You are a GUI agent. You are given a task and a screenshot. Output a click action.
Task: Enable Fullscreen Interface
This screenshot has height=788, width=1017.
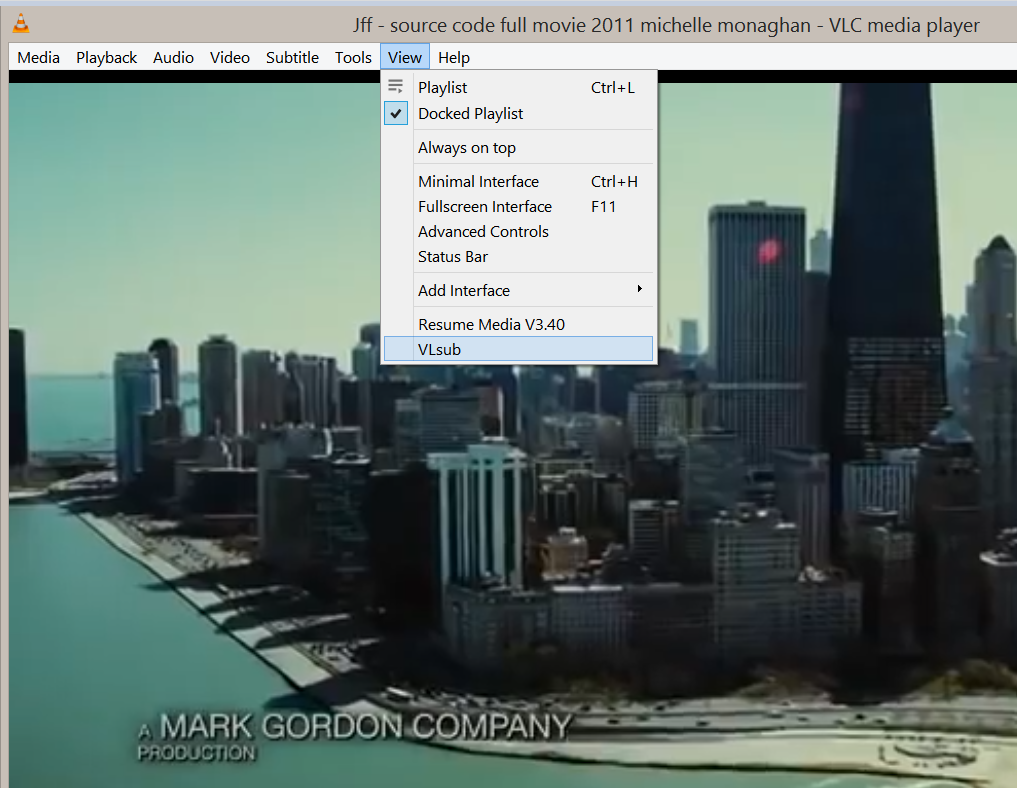click(x=518, y=207)
